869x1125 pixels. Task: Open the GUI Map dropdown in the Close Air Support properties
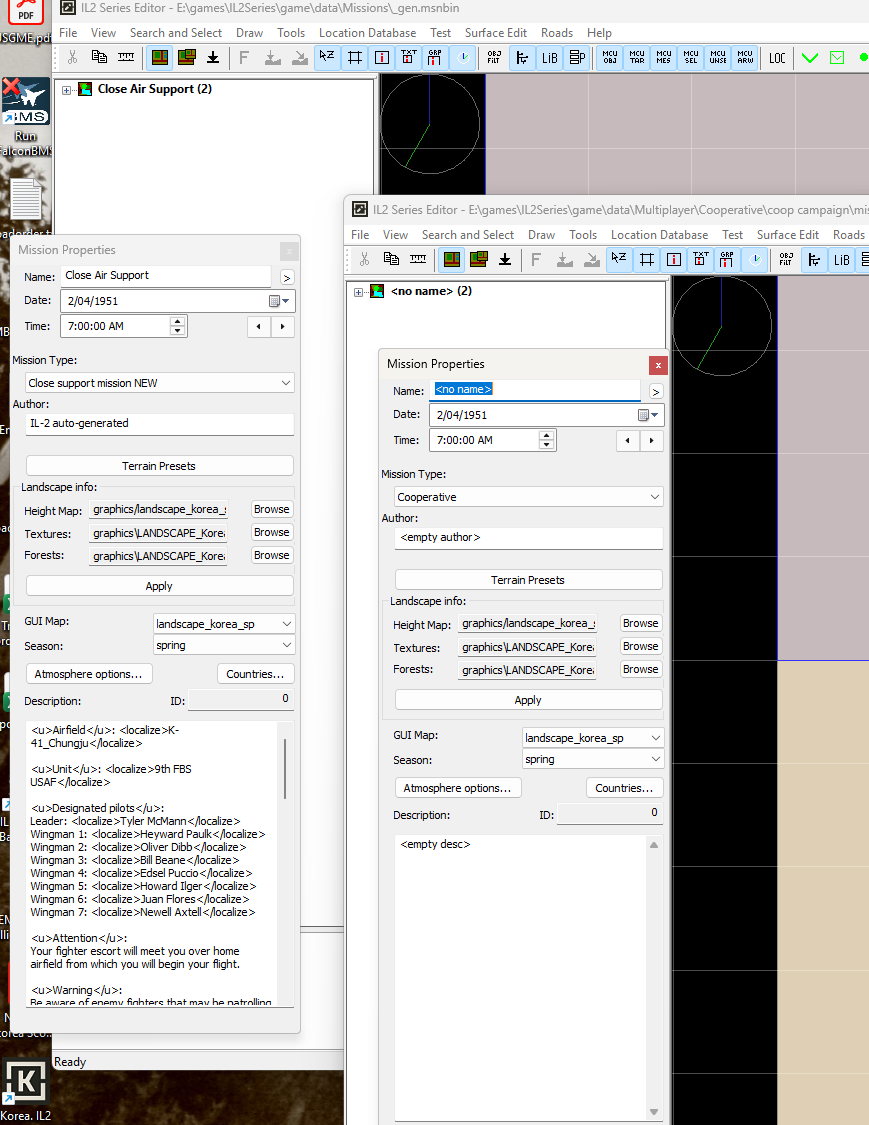[224, 624]
